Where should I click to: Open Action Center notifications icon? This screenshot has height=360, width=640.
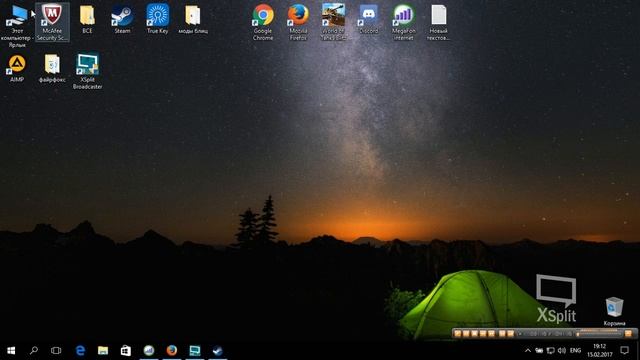(x=624, y=351)
